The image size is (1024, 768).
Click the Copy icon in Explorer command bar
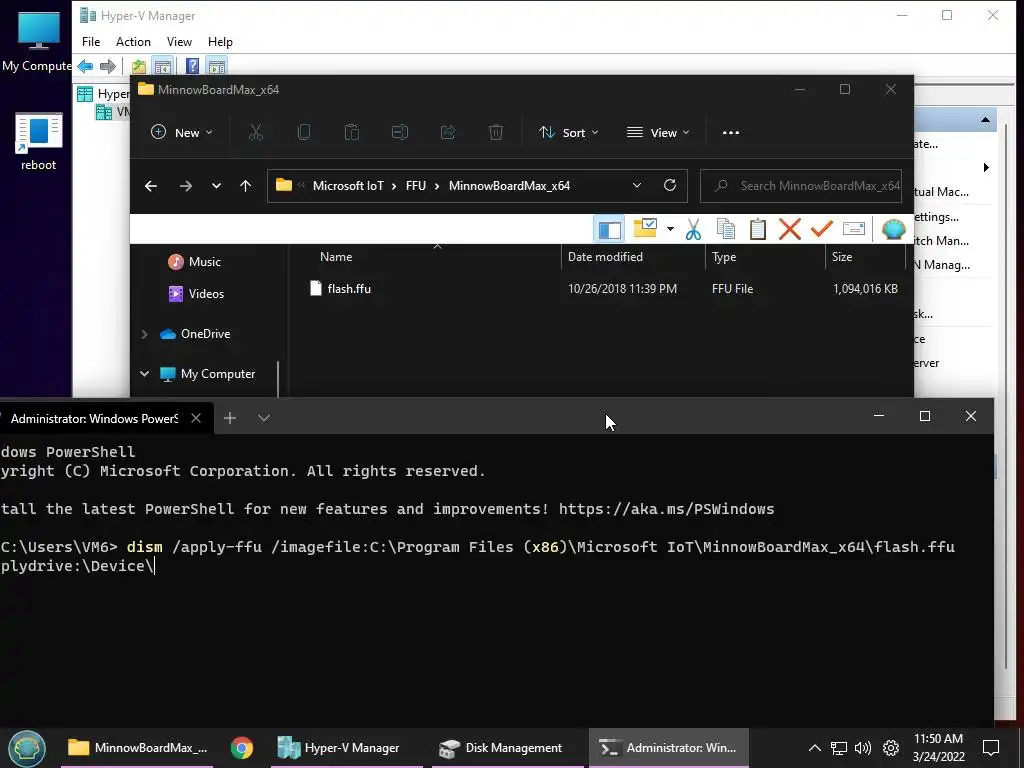click(x=304, y=133)
